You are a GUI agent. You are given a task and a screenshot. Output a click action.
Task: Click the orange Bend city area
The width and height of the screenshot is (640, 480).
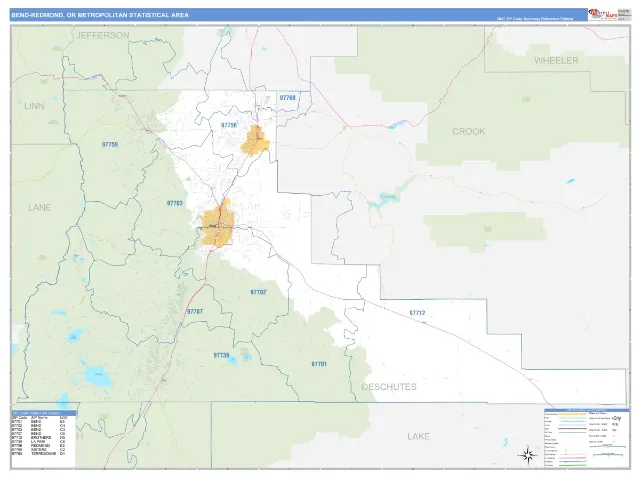pos(217,224)
